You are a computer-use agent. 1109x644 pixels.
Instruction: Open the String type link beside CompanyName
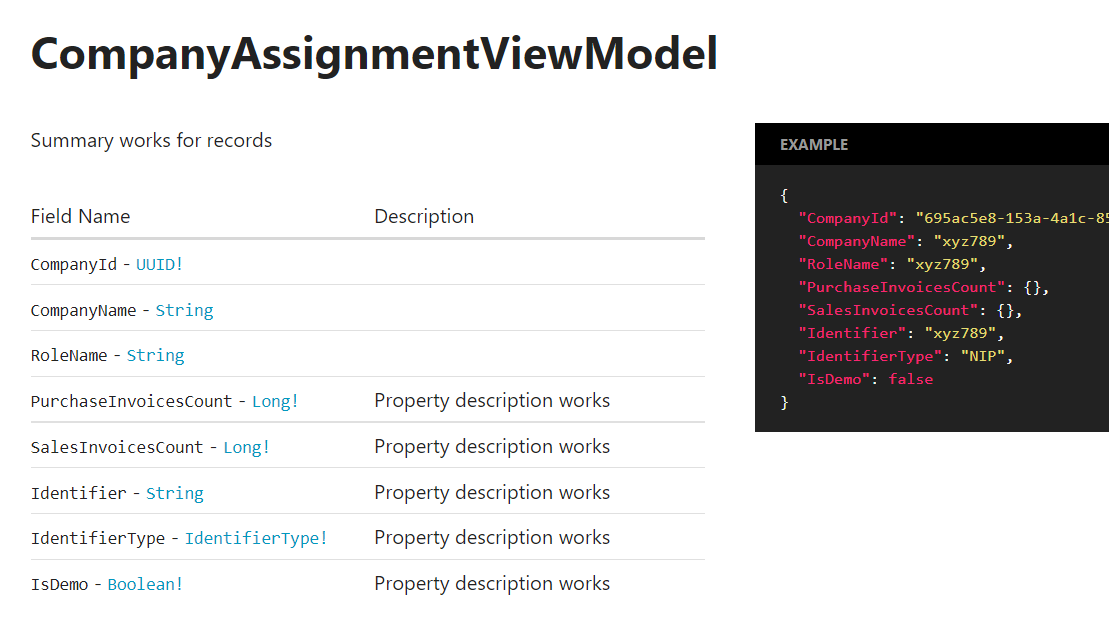[184, 310]
